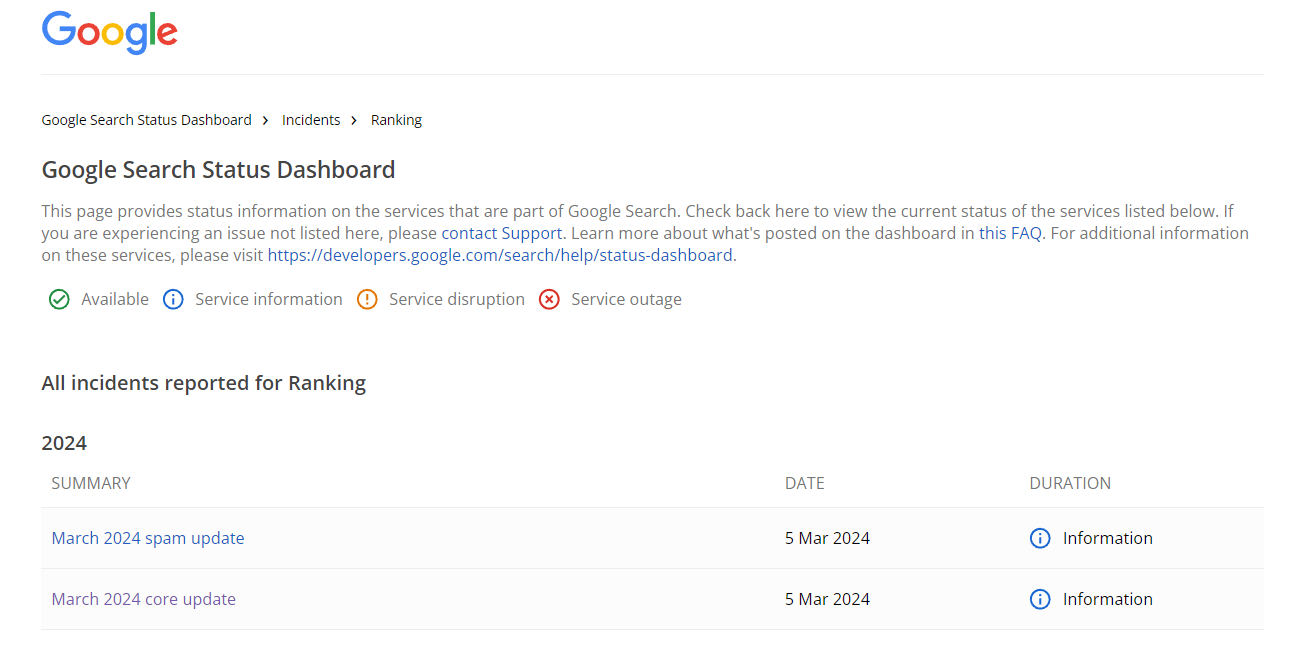Click the info icon in spam update row
1312x645 pixels.
[1040, 538]
